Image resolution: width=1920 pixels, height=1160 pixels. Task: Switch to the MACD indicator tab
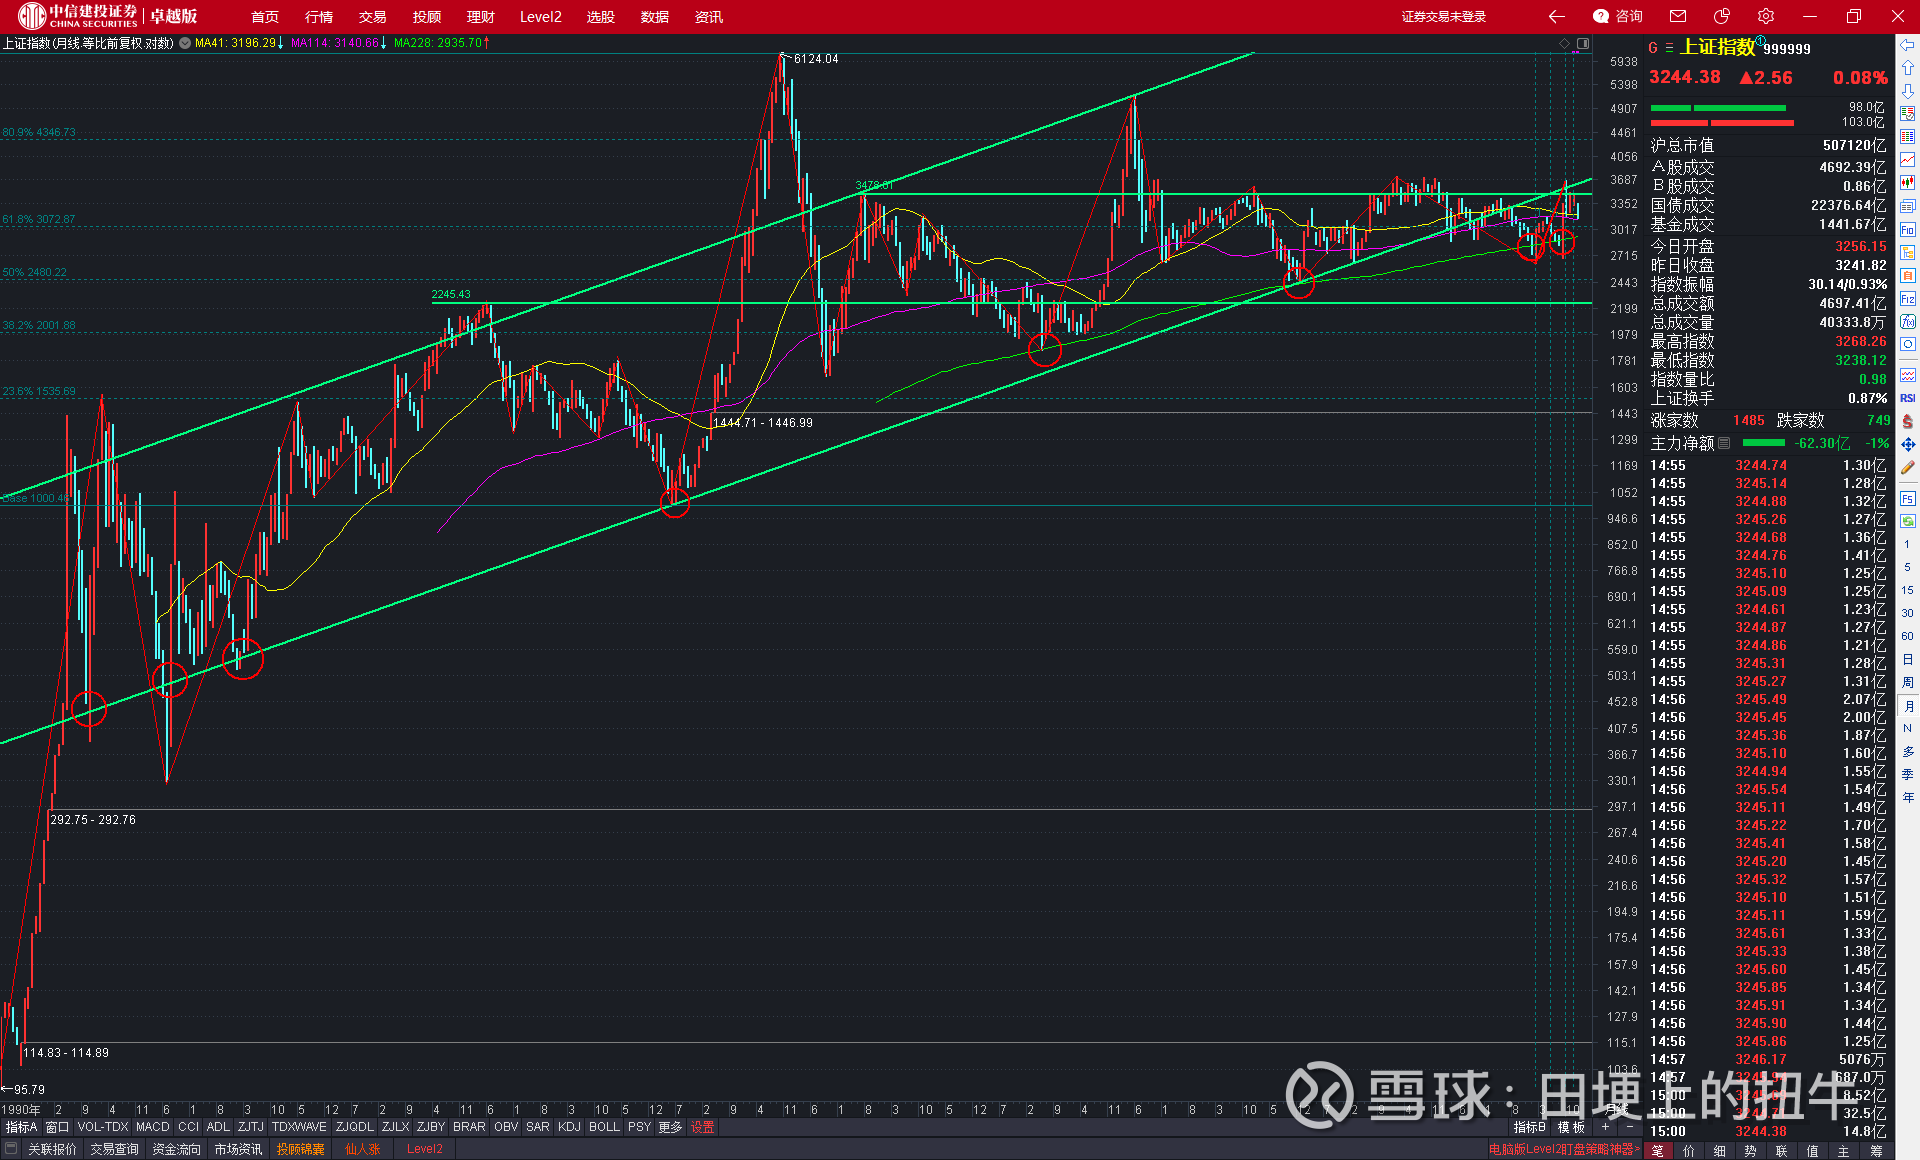coord(152,1126)
